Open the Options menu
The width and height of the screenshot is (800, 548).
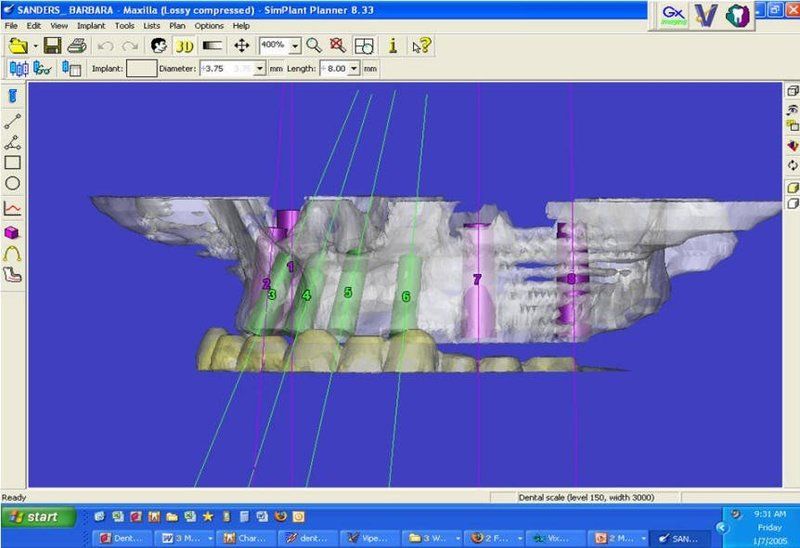(x=209, y=26)
